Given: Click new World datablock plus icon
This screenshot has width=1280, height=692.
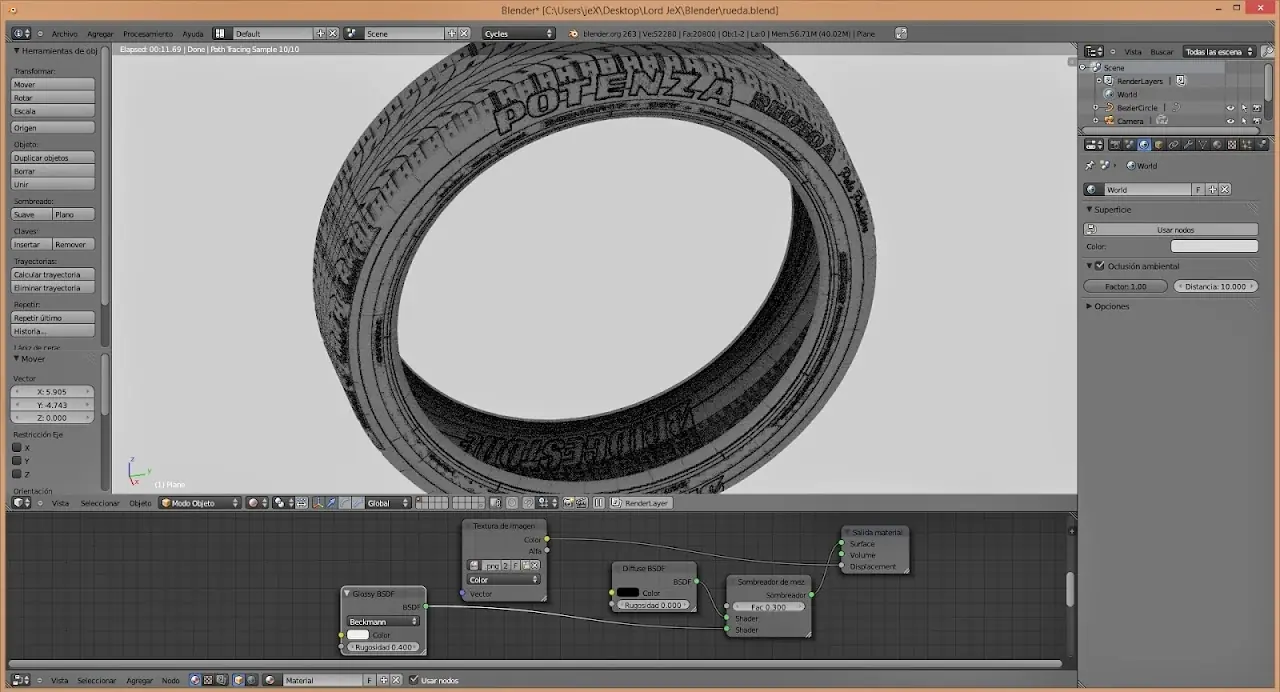Looking at the screenshot, I should coord(1212,189).
